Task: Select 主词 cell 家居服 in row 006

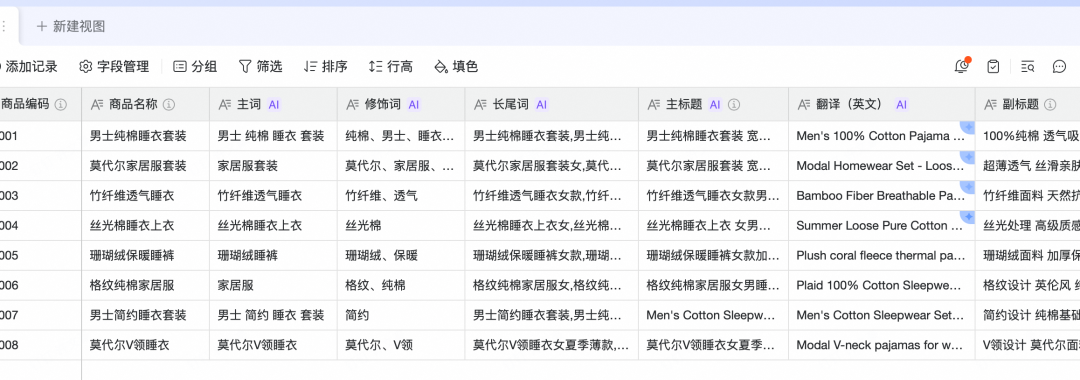Action: coord(273,286)
